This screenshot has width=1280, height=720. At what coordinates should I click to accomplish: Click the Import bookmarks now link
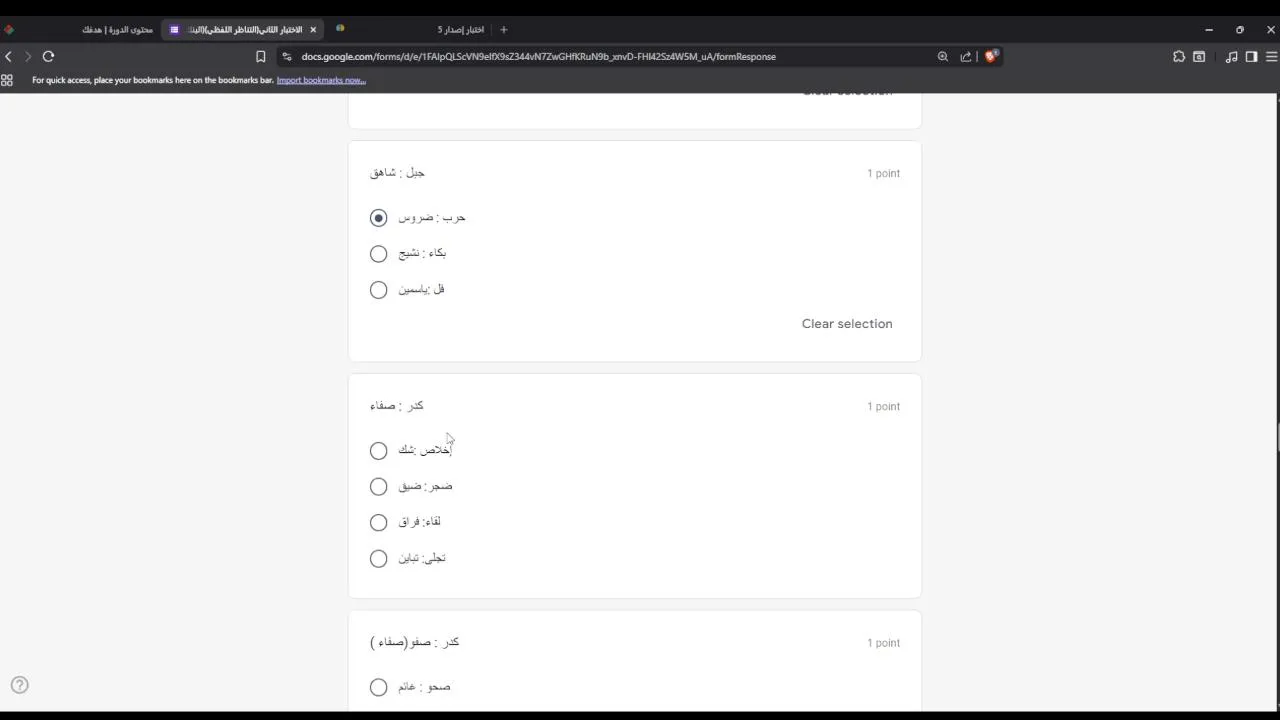(321, 80)
